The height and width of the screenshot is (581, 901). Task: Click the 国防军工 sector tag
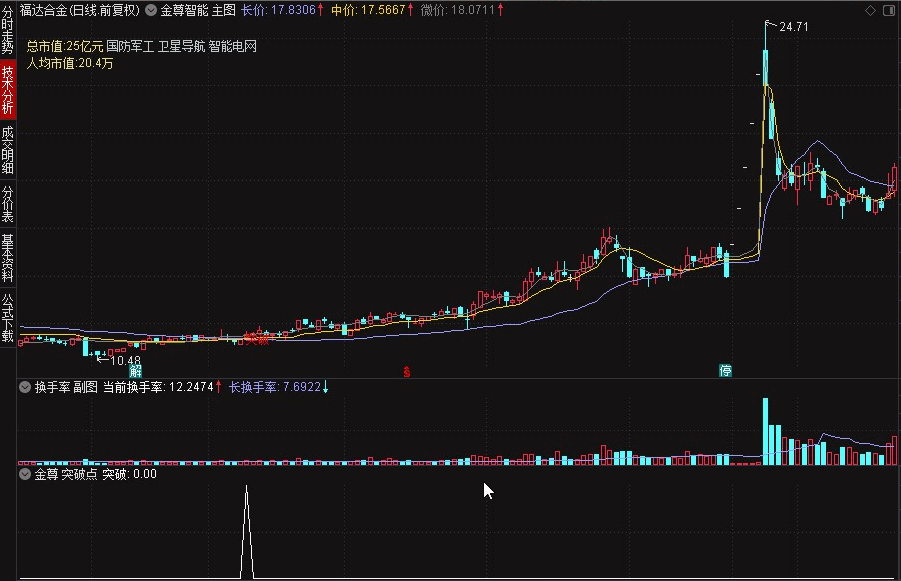coord(130,46)
